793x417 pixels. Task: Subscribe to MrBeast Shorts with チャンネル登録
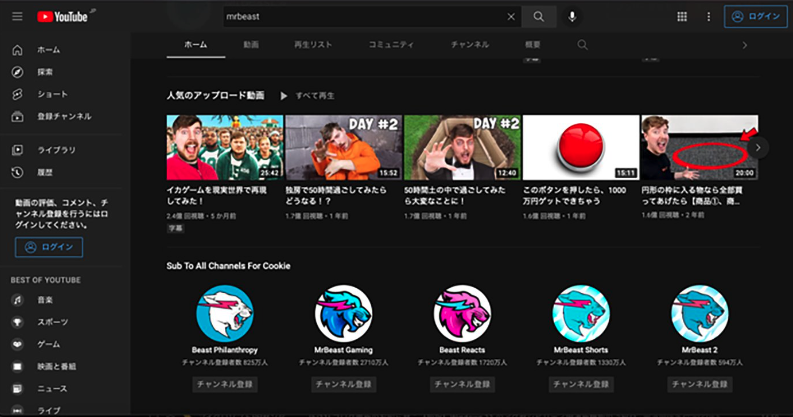581,384
